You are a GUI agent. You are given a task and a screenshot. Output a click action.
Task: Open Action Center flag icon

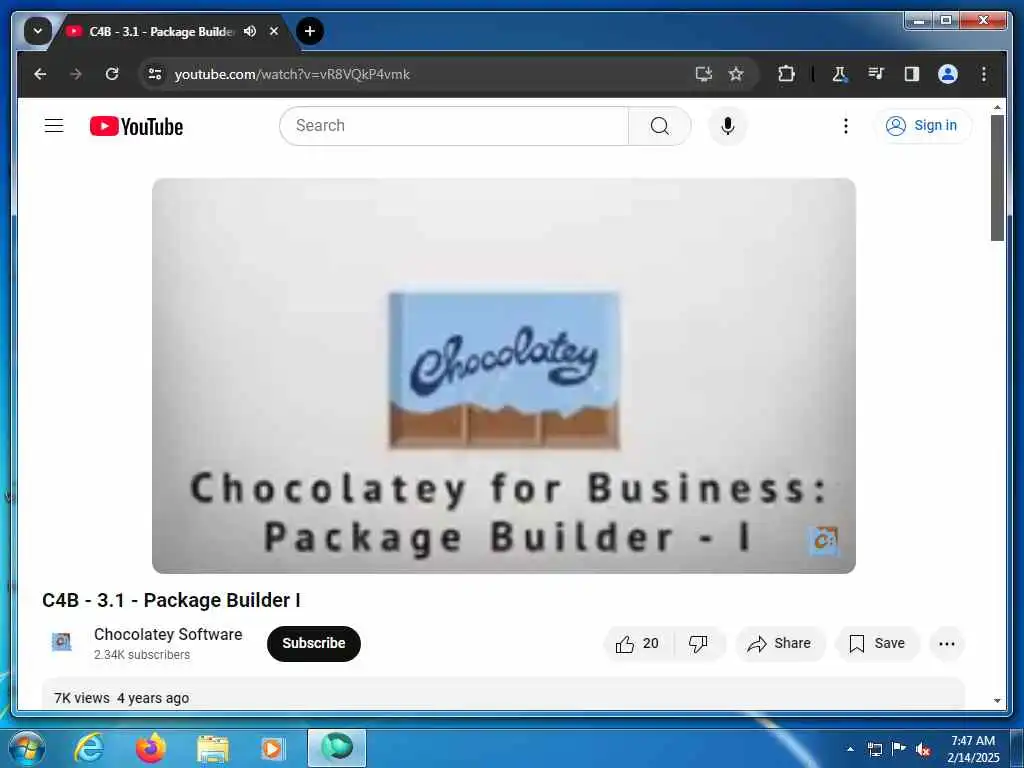pyautogui.click(x=899, y=749)
